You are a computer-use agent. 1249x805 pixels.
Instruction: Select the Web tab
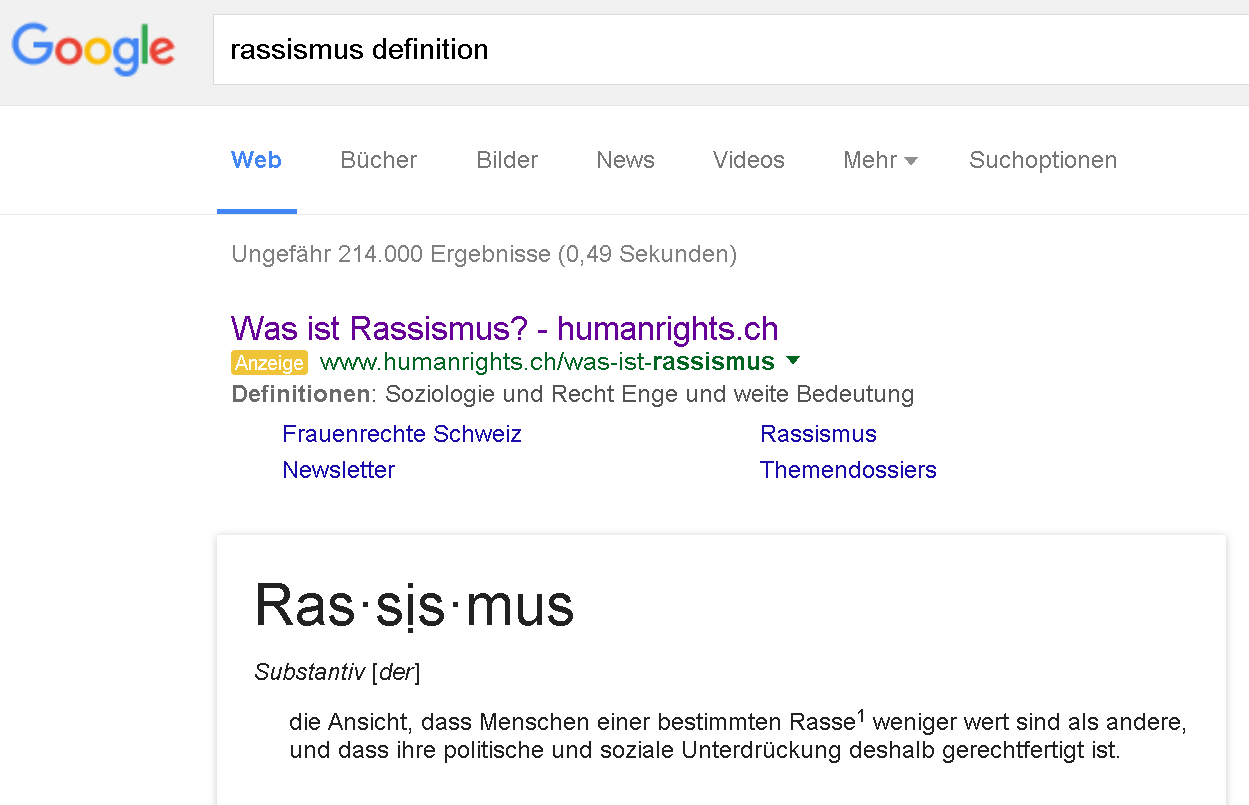256,160
